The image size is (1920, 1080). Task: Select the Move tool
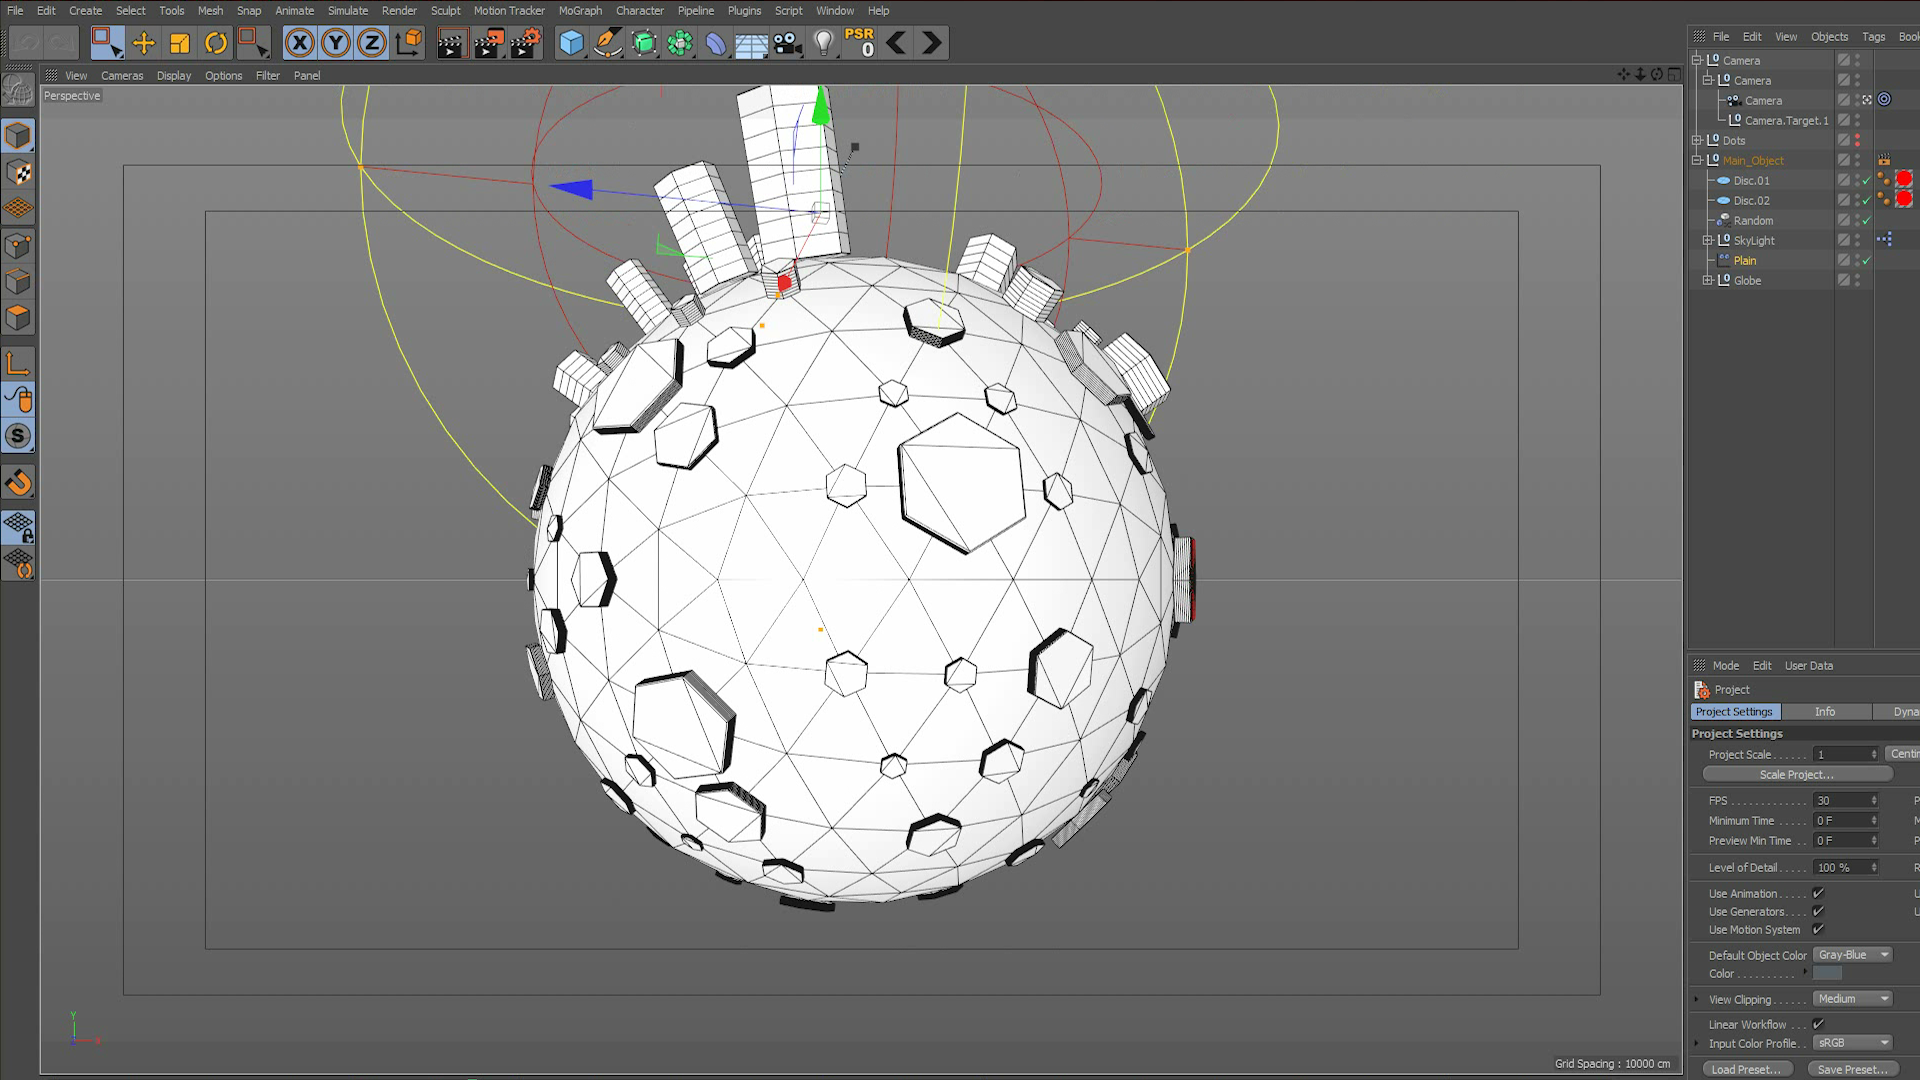pos(143,43)
